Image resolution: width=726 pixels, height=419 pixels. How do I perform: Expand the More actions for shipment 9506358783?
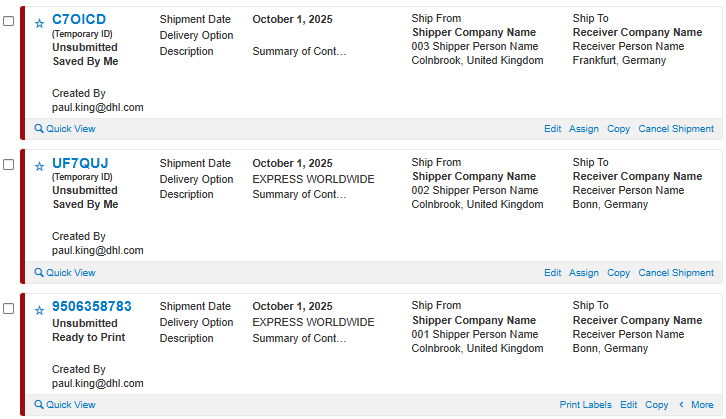point(696,405)
